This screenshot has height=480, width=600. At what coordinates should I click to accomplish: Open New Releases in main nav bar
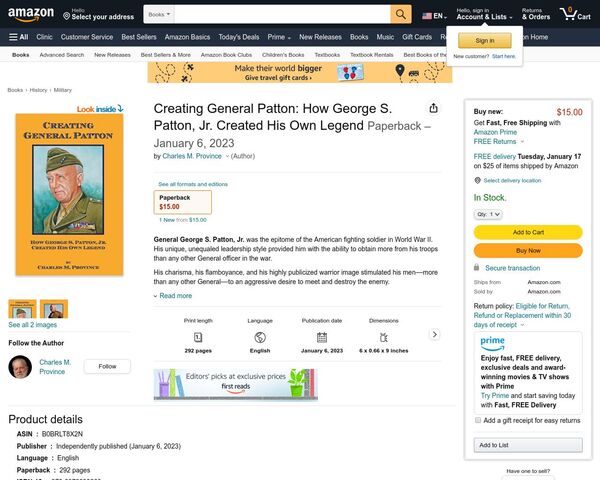click(x=320, y=37)
